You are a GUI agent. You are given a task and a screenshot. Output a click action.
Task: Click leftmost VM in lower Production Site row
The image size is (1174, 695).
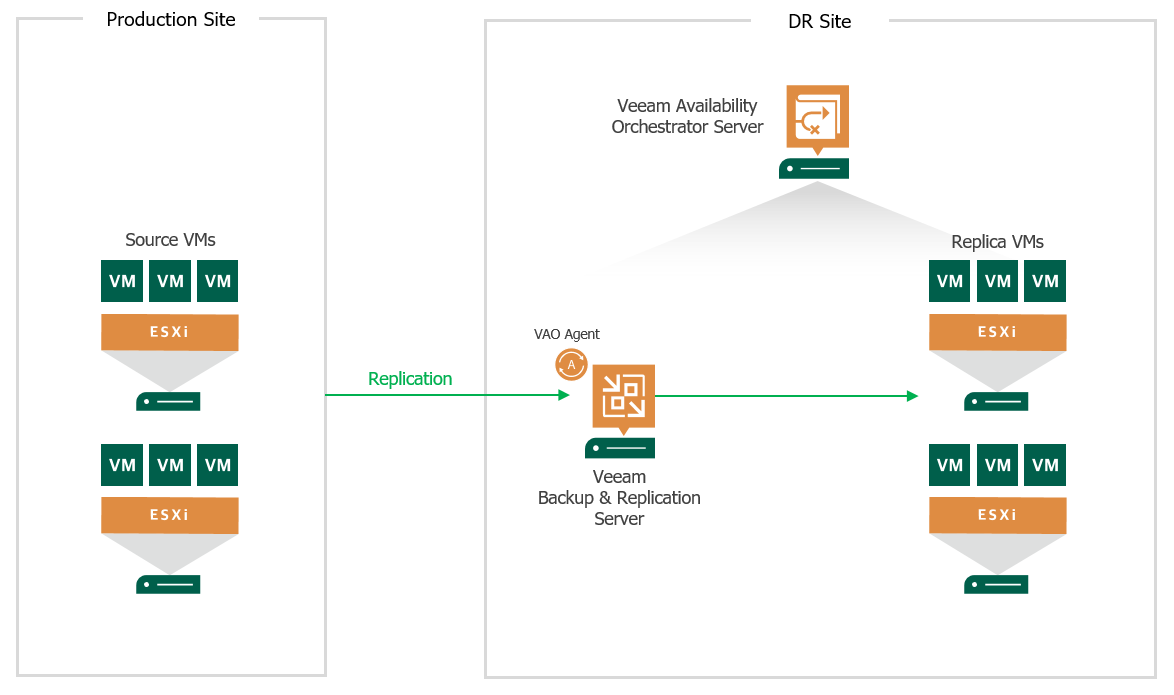coord(122,465)
